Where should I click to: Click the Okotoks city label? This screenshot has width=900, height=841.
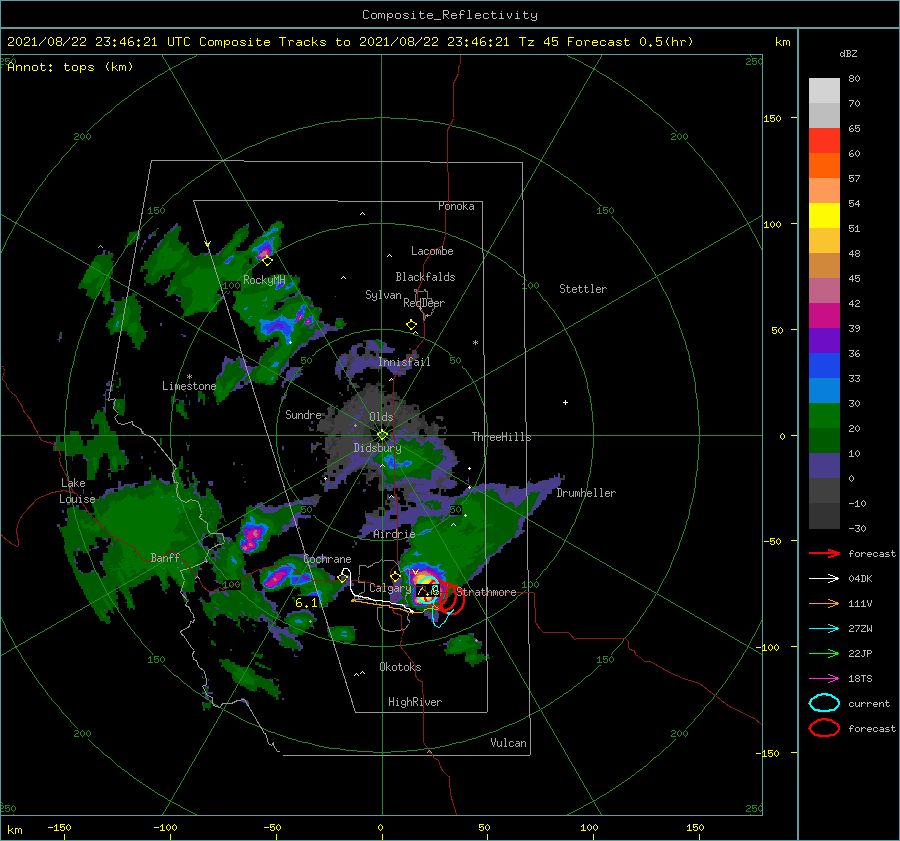coord(400,667)
